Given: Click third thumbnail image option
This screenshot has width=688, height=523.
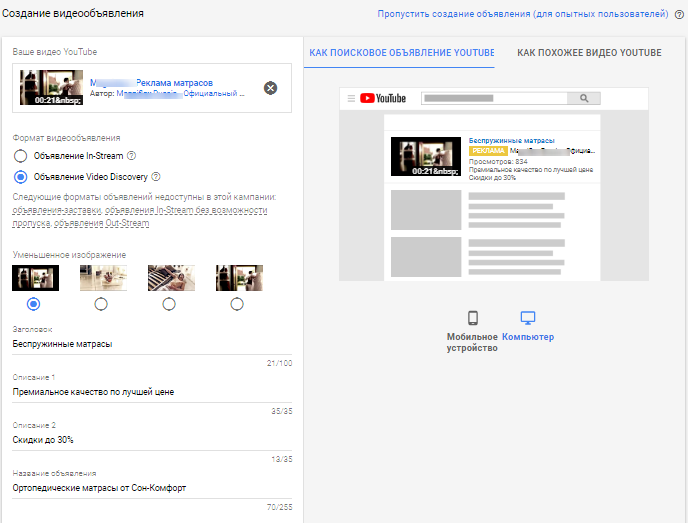Looking at the screenshot, I should tap(171, 278).
